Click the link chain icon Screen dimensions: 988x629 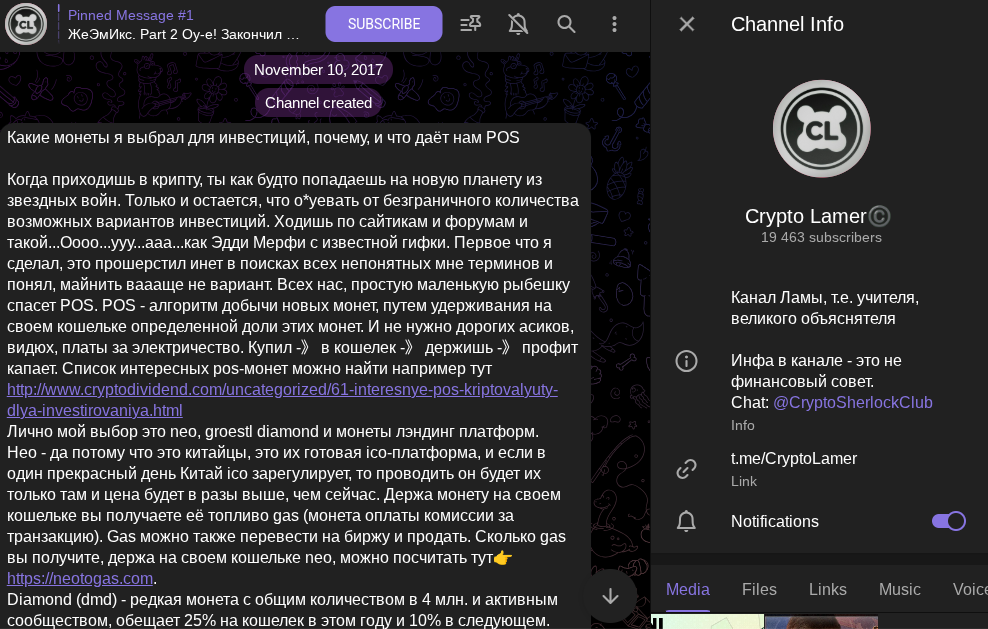686,468
